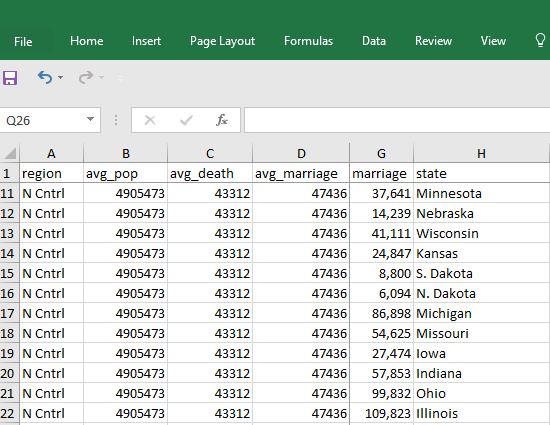Click the Save icon in quick access toolbar
This screenshot has height=425, width=550.
pos(10,77)
